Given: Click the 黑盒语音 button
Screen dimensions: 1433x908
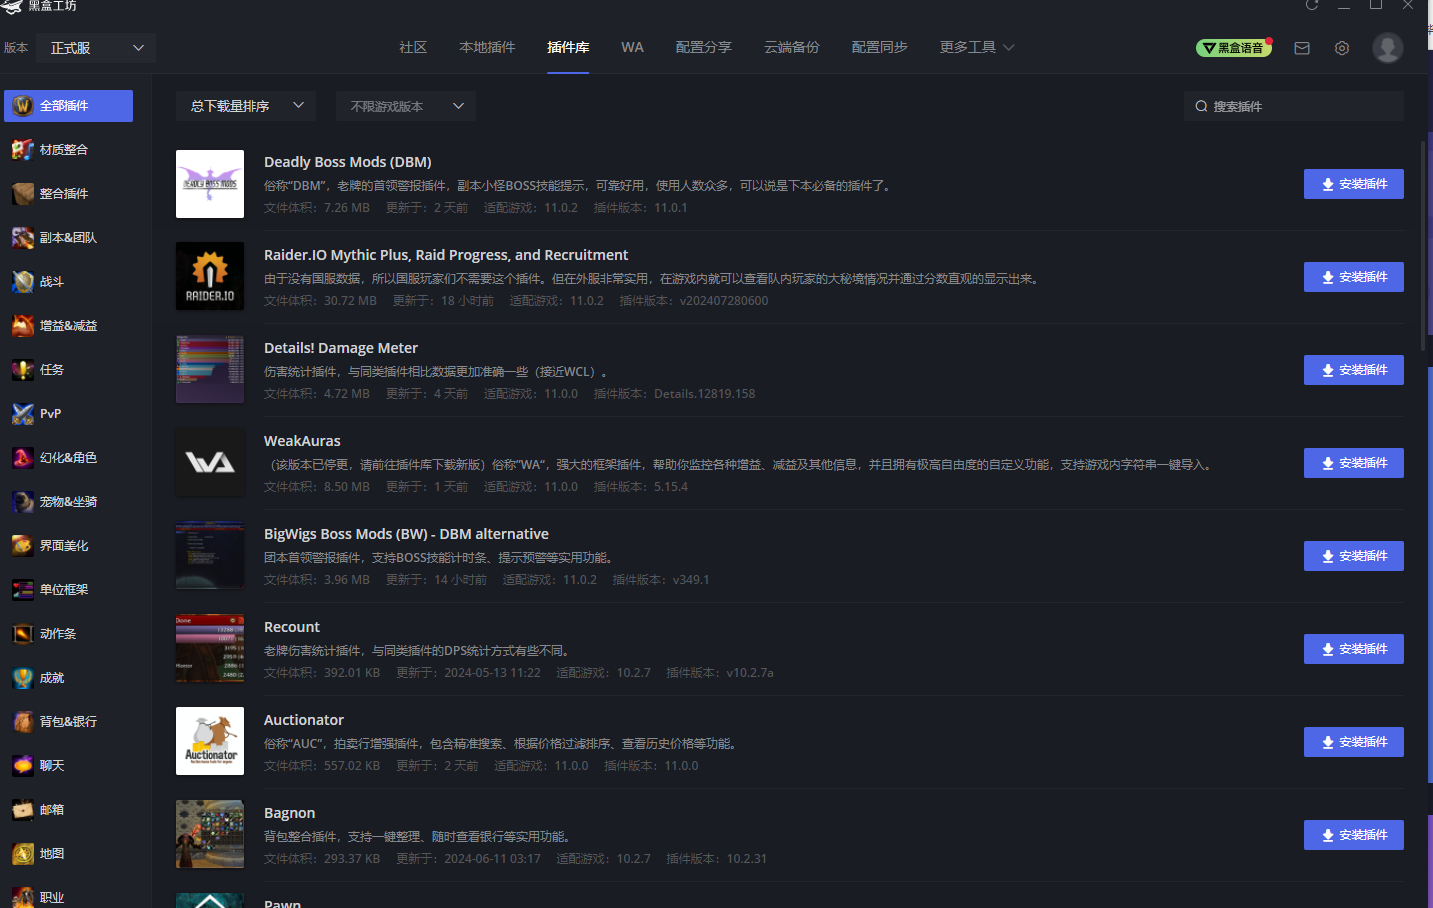Looking at the screenshot, I should click(1234, 47).
